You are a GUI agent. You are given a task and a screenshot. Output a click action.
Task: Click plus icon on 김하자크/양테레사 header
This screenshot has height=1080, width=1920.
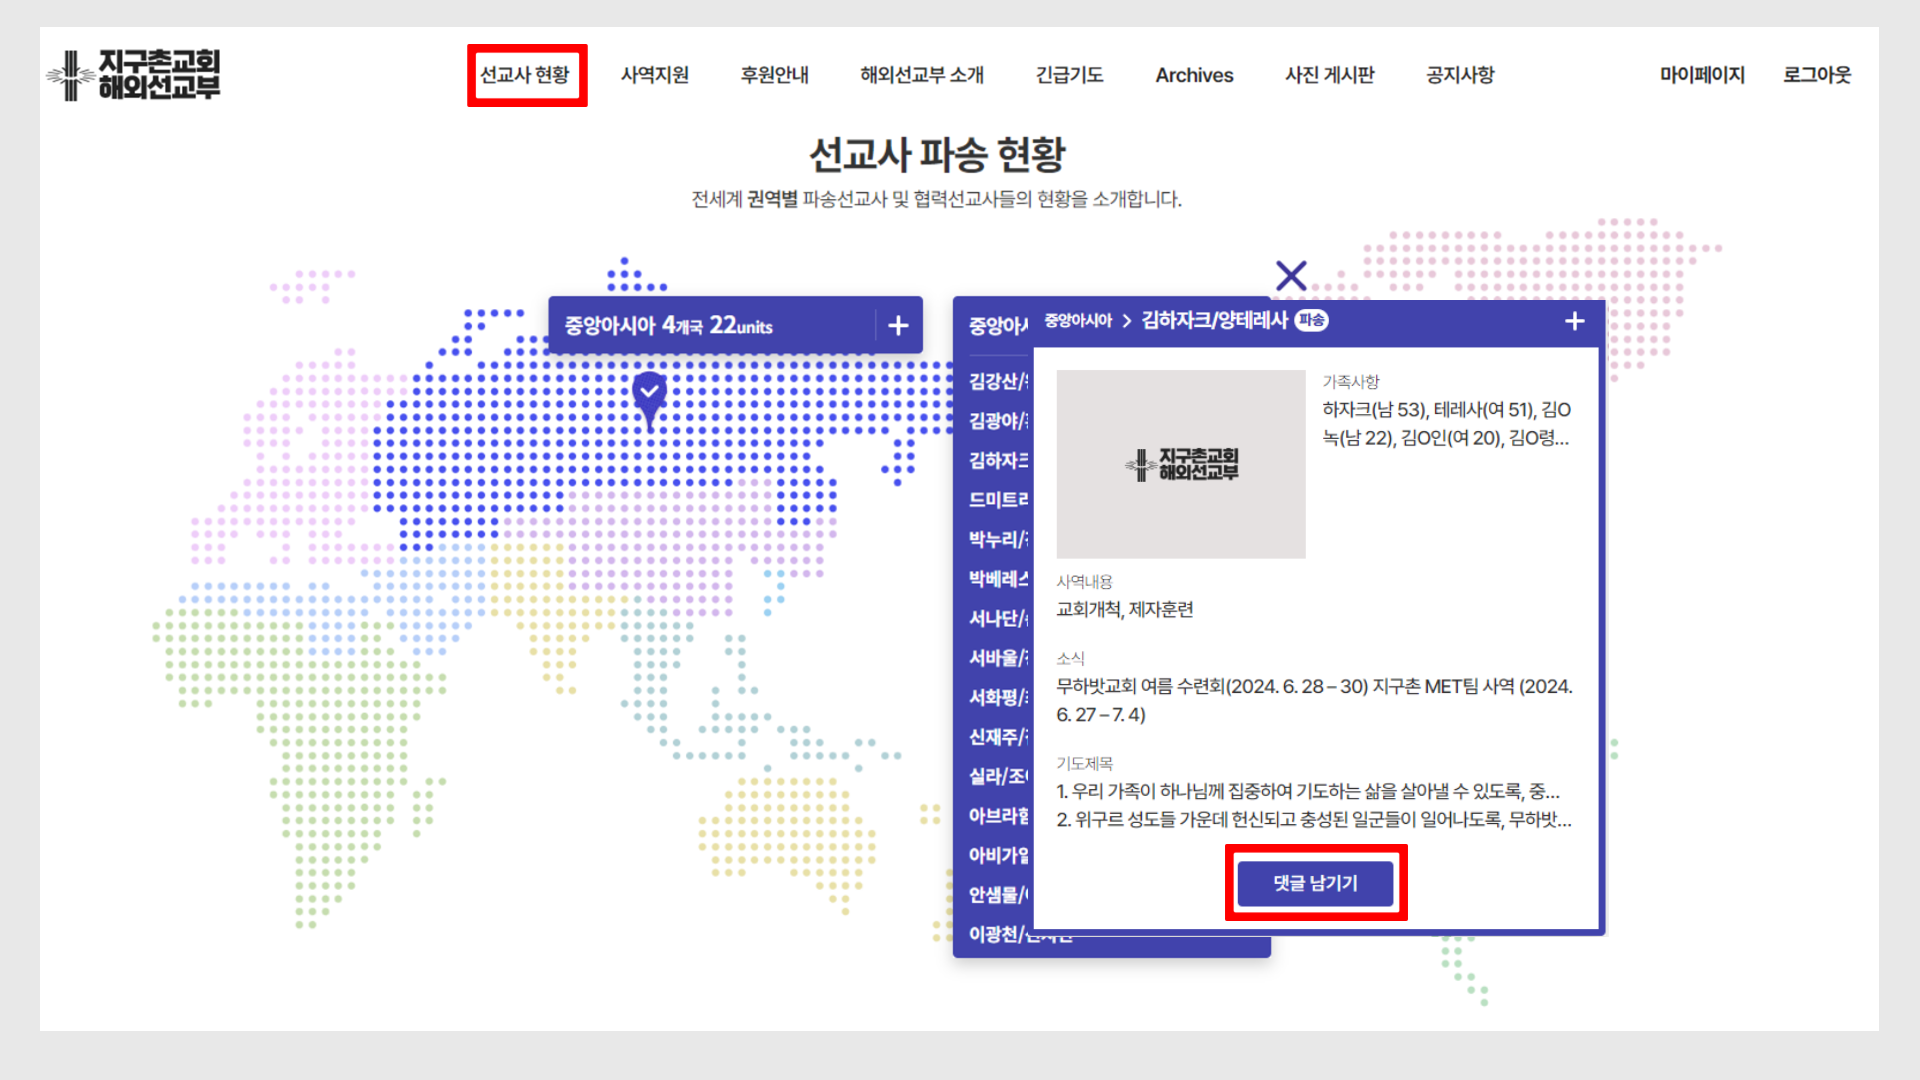1574,321
